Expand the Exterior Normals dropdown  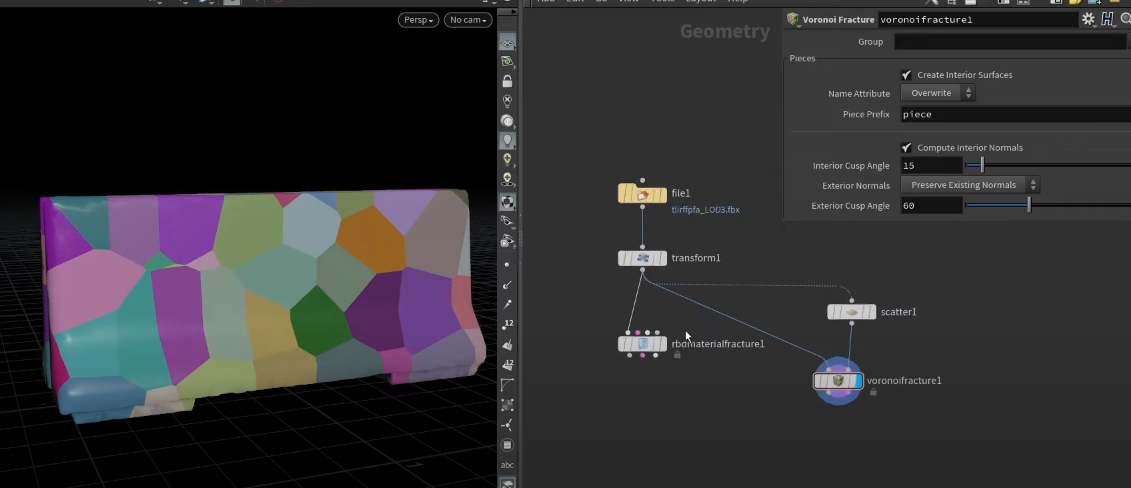[970, 185]
